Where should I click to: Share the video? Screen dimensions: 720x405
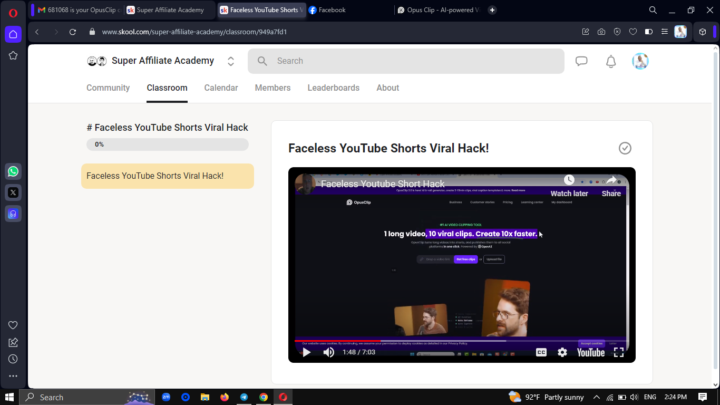coord(611,186)
